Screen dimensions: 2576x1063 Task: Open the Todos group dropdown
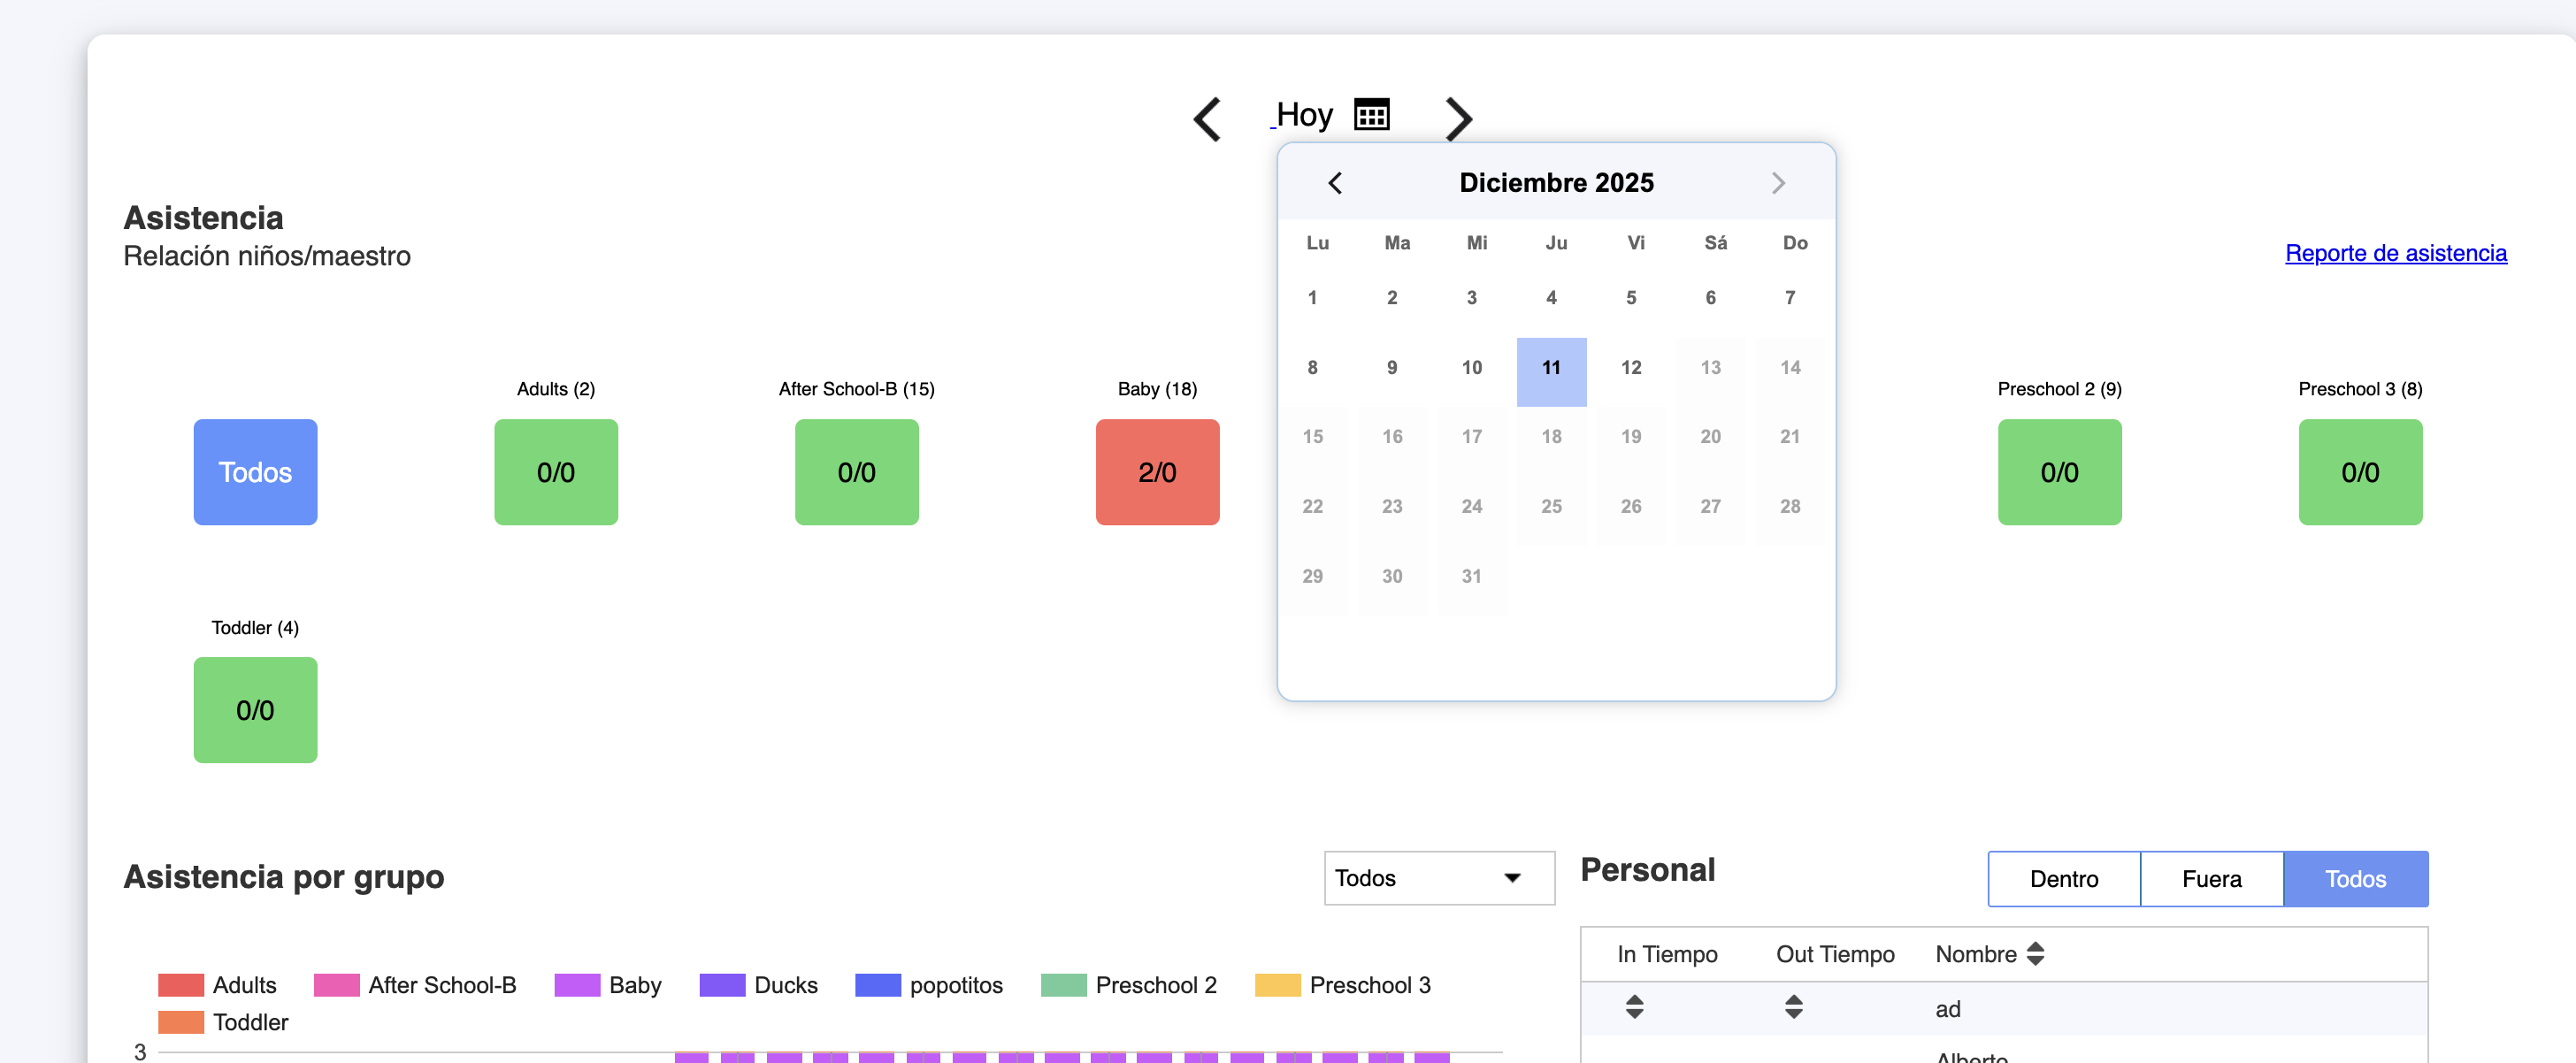(x=1438, y=877)
